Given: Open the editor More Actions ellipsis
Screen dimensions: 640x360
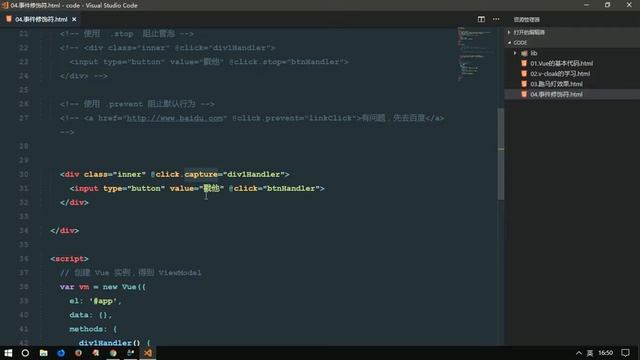Looking at the screenshot, I should click(x=496, y=19).
